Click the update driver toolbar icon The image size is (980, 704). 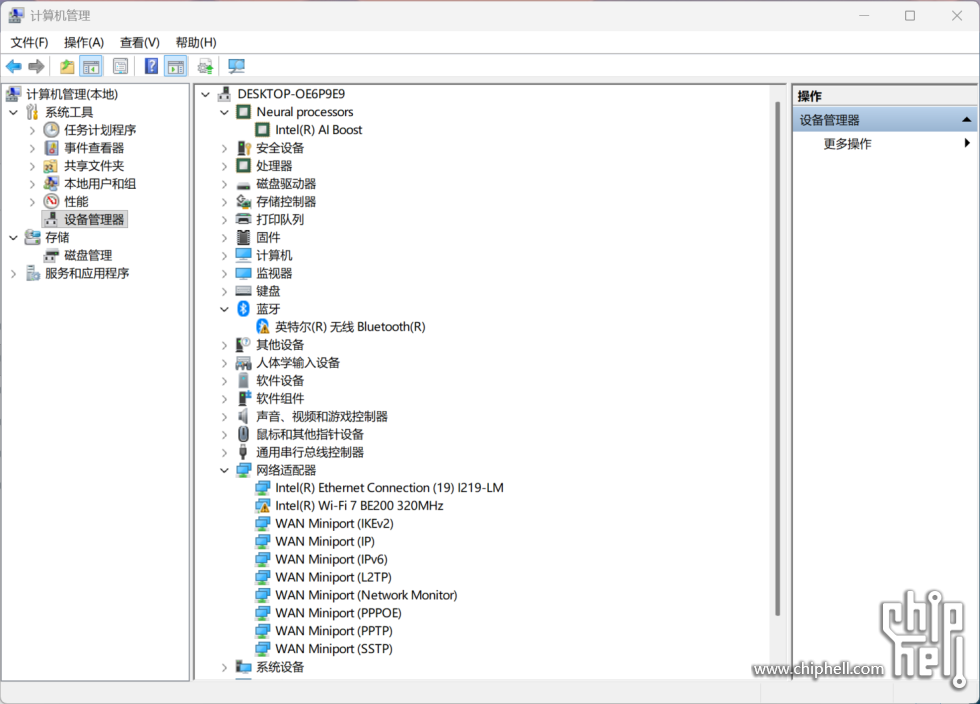pyautogui.click(x=205, y=67)
